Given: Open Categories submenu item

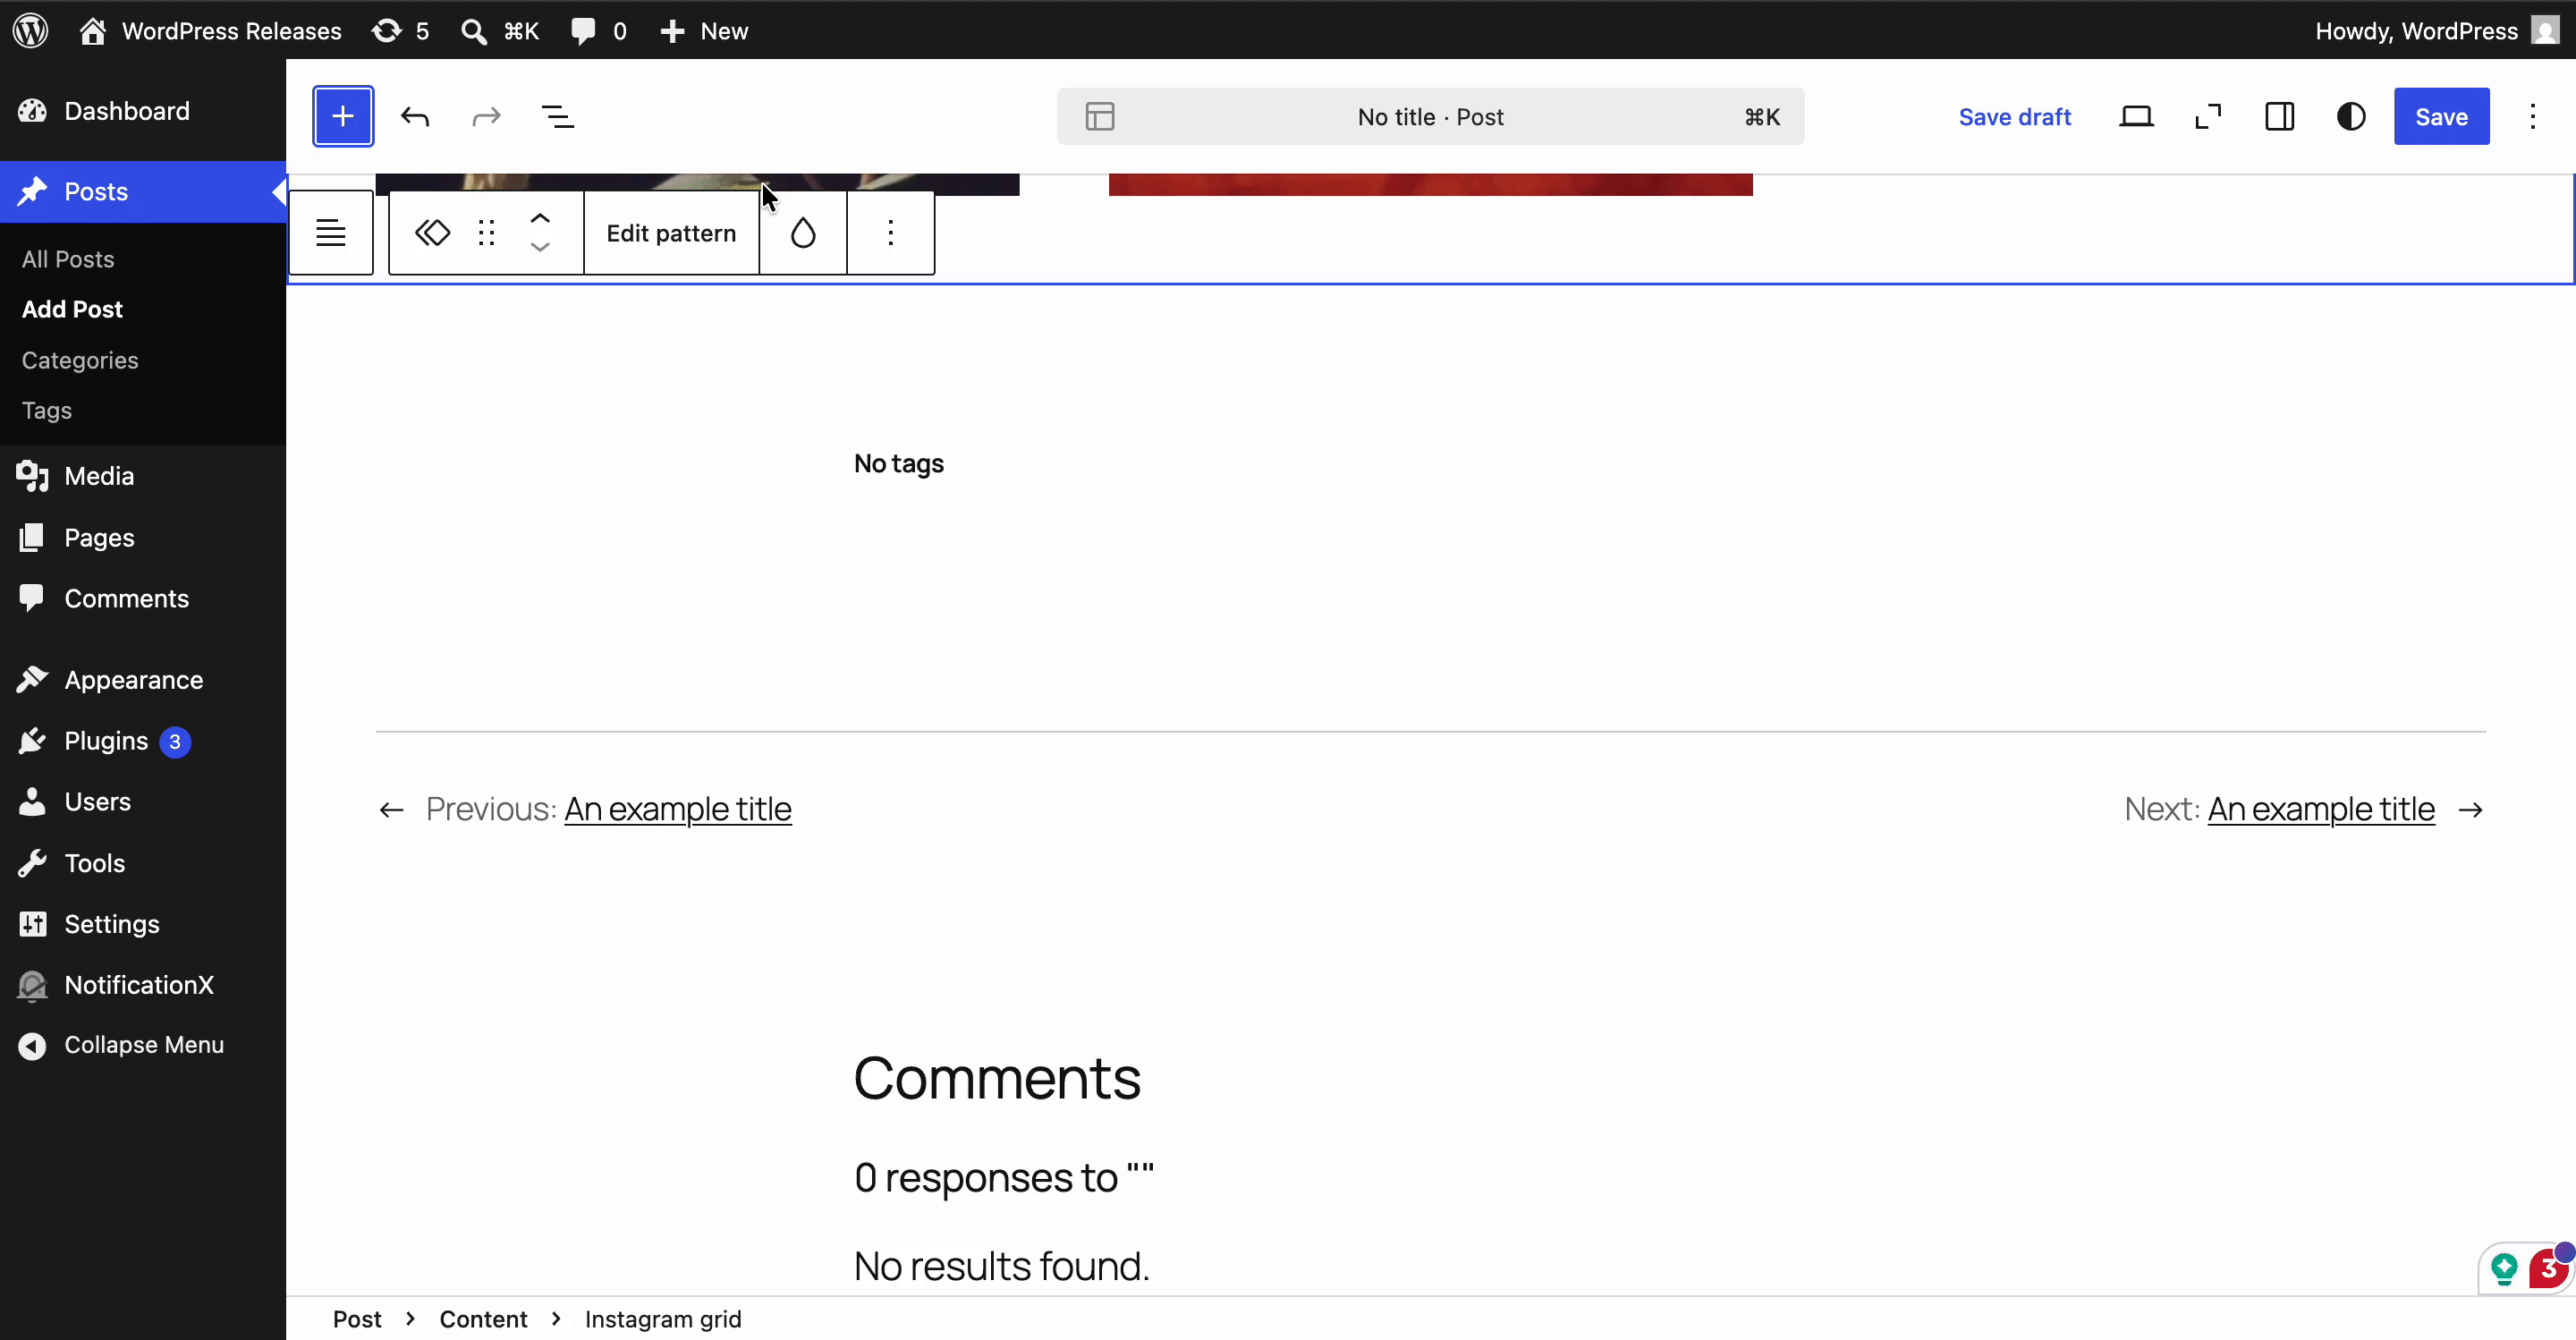Looking at the screenshot, I should [x=80, y=360].
